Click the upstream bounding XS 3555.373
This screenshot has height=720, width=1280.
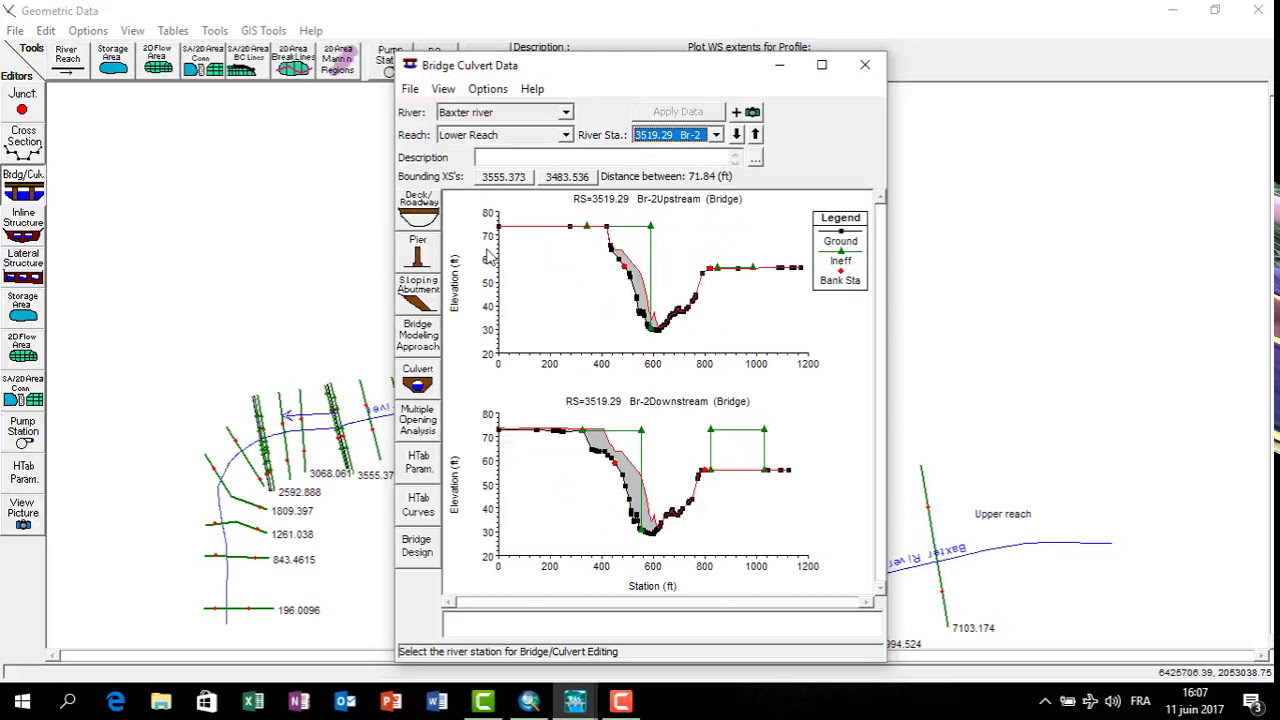point(503,177)
